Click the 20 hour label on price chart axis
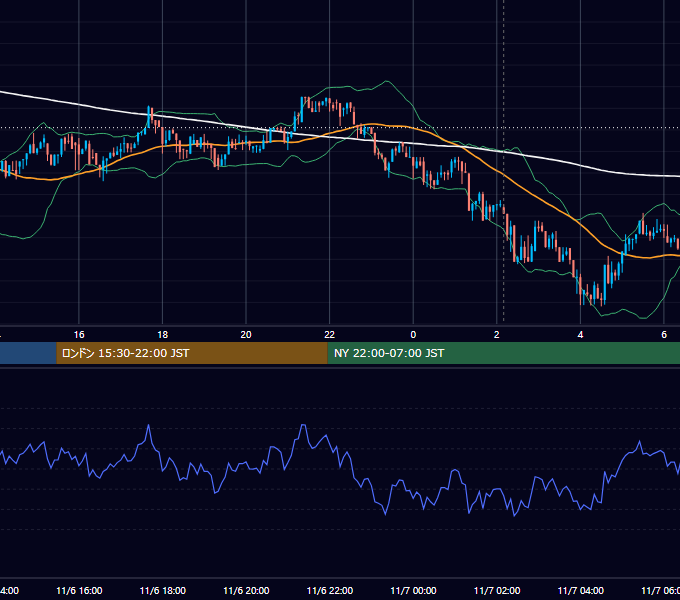680x600 pixels. click(x=246, y=335)
